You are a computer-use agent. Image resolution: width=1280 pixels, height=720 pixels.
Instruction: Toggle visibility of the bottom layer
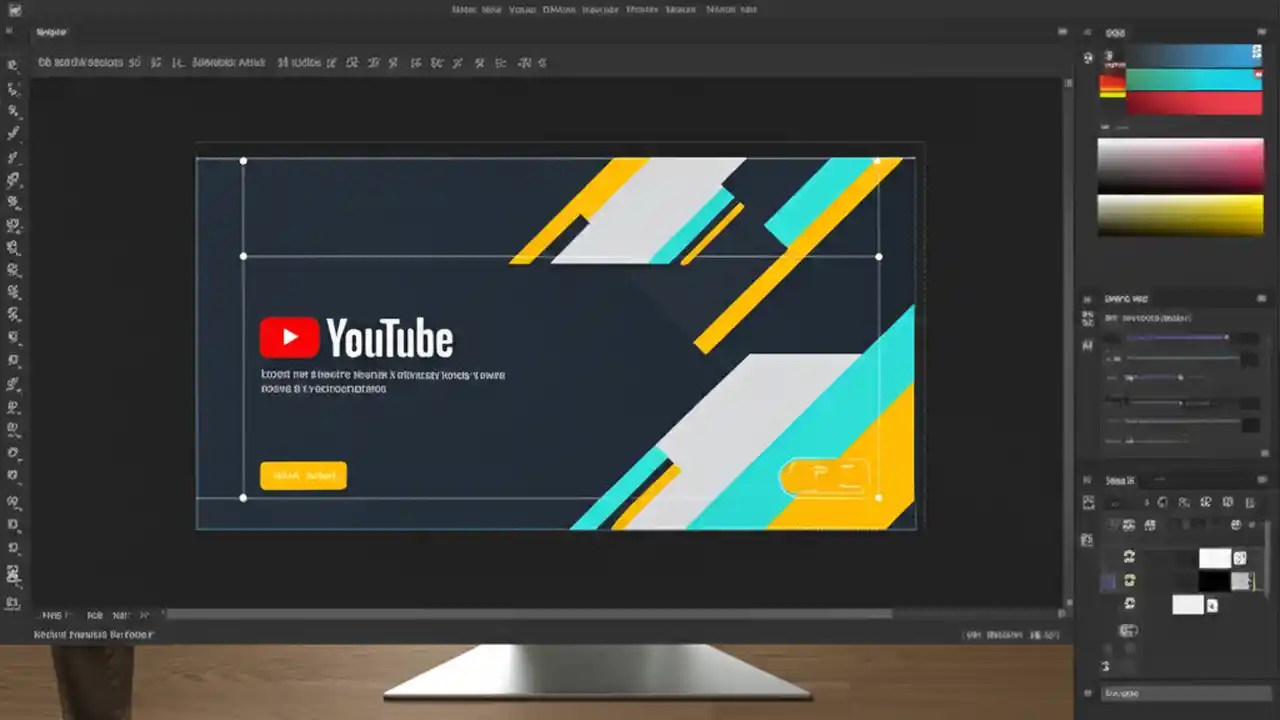[x=1129, y=604]
